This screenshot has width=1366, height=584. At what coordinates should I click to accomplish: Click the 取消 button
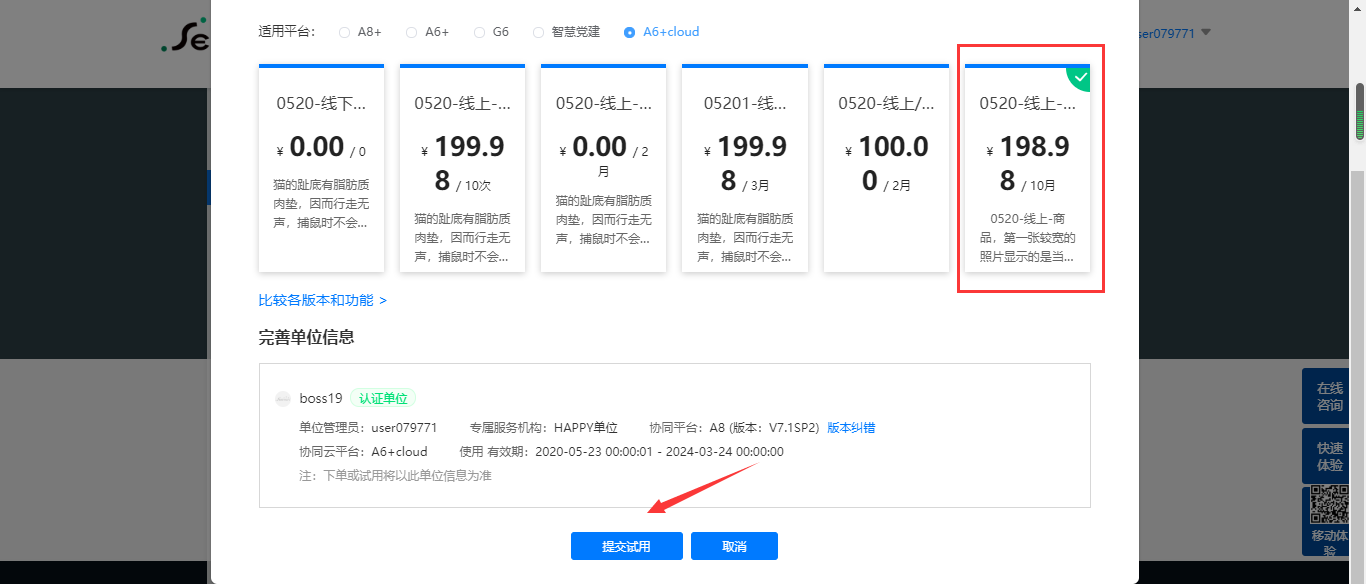pyautogui.click(x=734, y=546)
